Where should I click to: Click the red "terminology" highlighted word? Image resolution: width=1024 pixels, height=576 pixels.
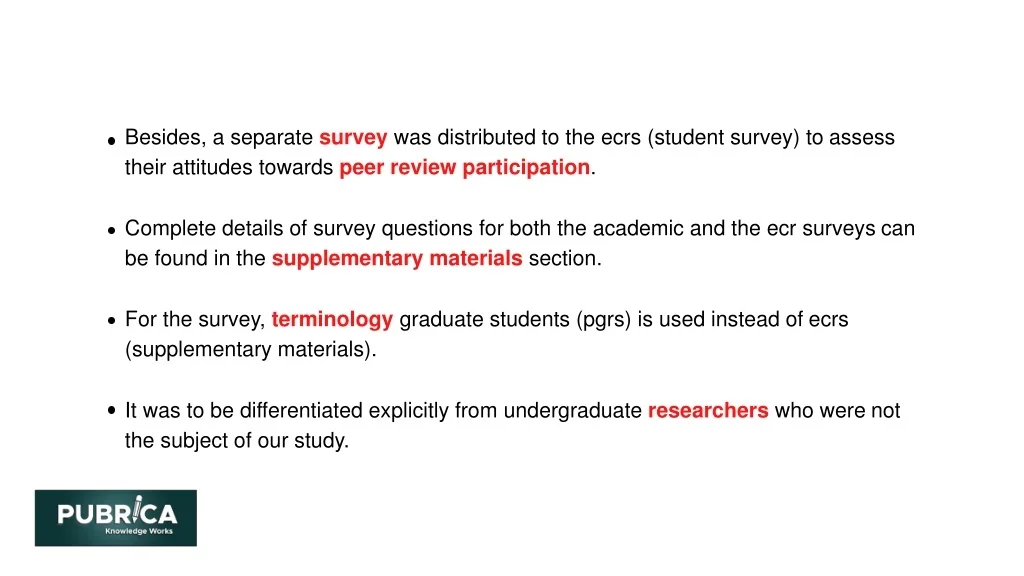332,320
